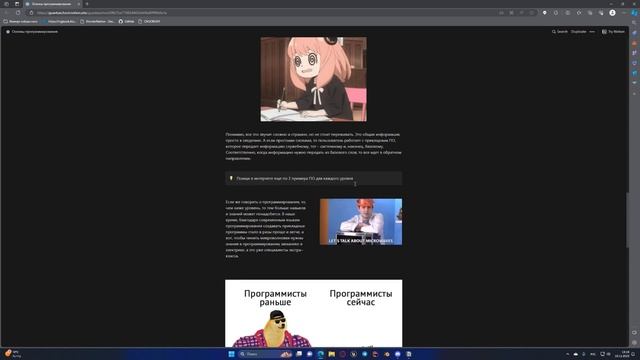Open the Edge profile avatar

pos(612,13)
